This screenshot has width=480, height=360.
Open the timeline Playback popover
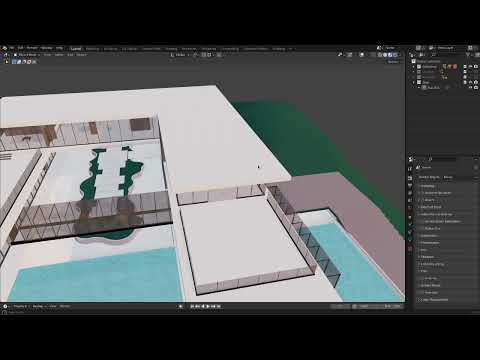pos(21,306)
